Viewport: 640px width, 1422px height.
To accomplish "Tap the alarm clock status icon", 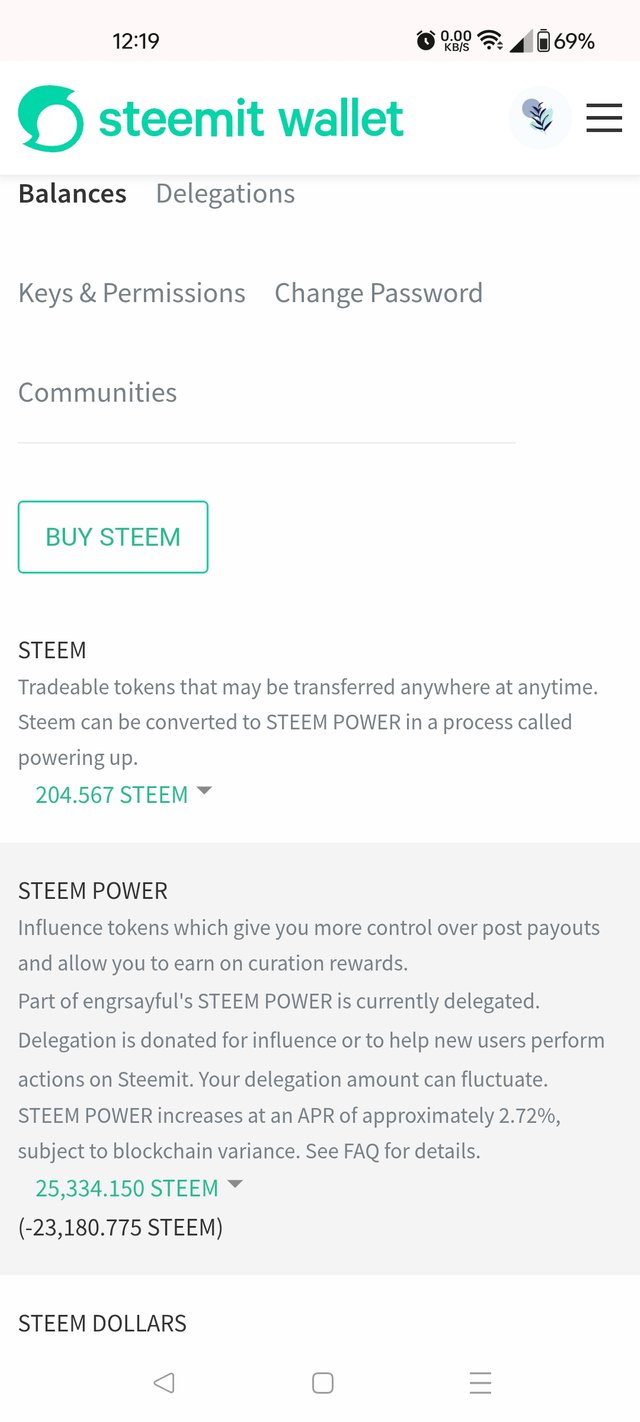I will pyautogui.click(x=426, y=41).
